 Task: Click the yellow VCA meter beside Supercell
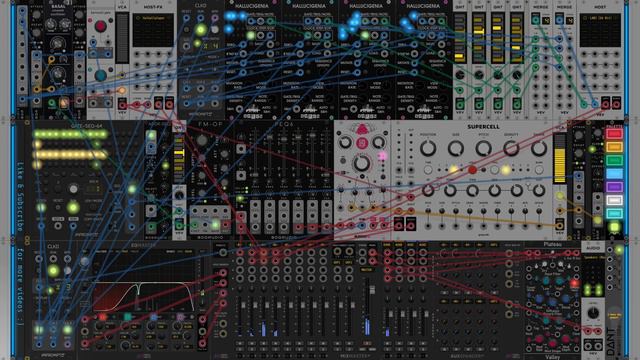point(560,159)
